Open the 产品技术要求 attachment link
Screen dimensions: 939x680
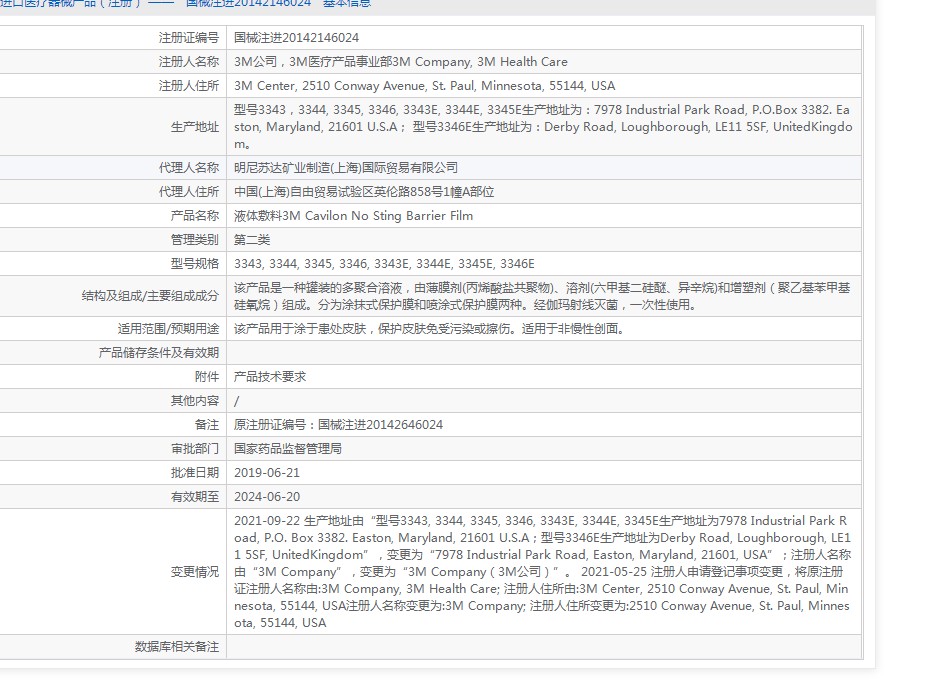pos(269,377)
